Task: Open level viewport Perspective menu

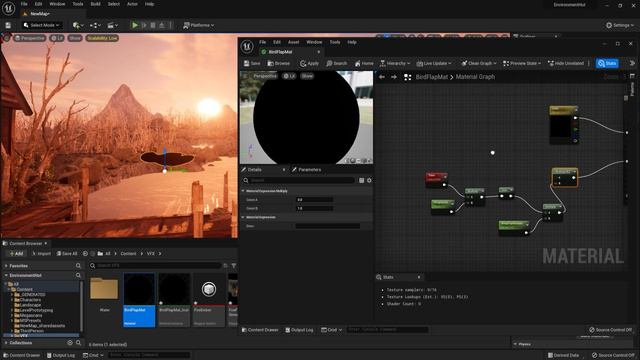Action: point(29,38)
